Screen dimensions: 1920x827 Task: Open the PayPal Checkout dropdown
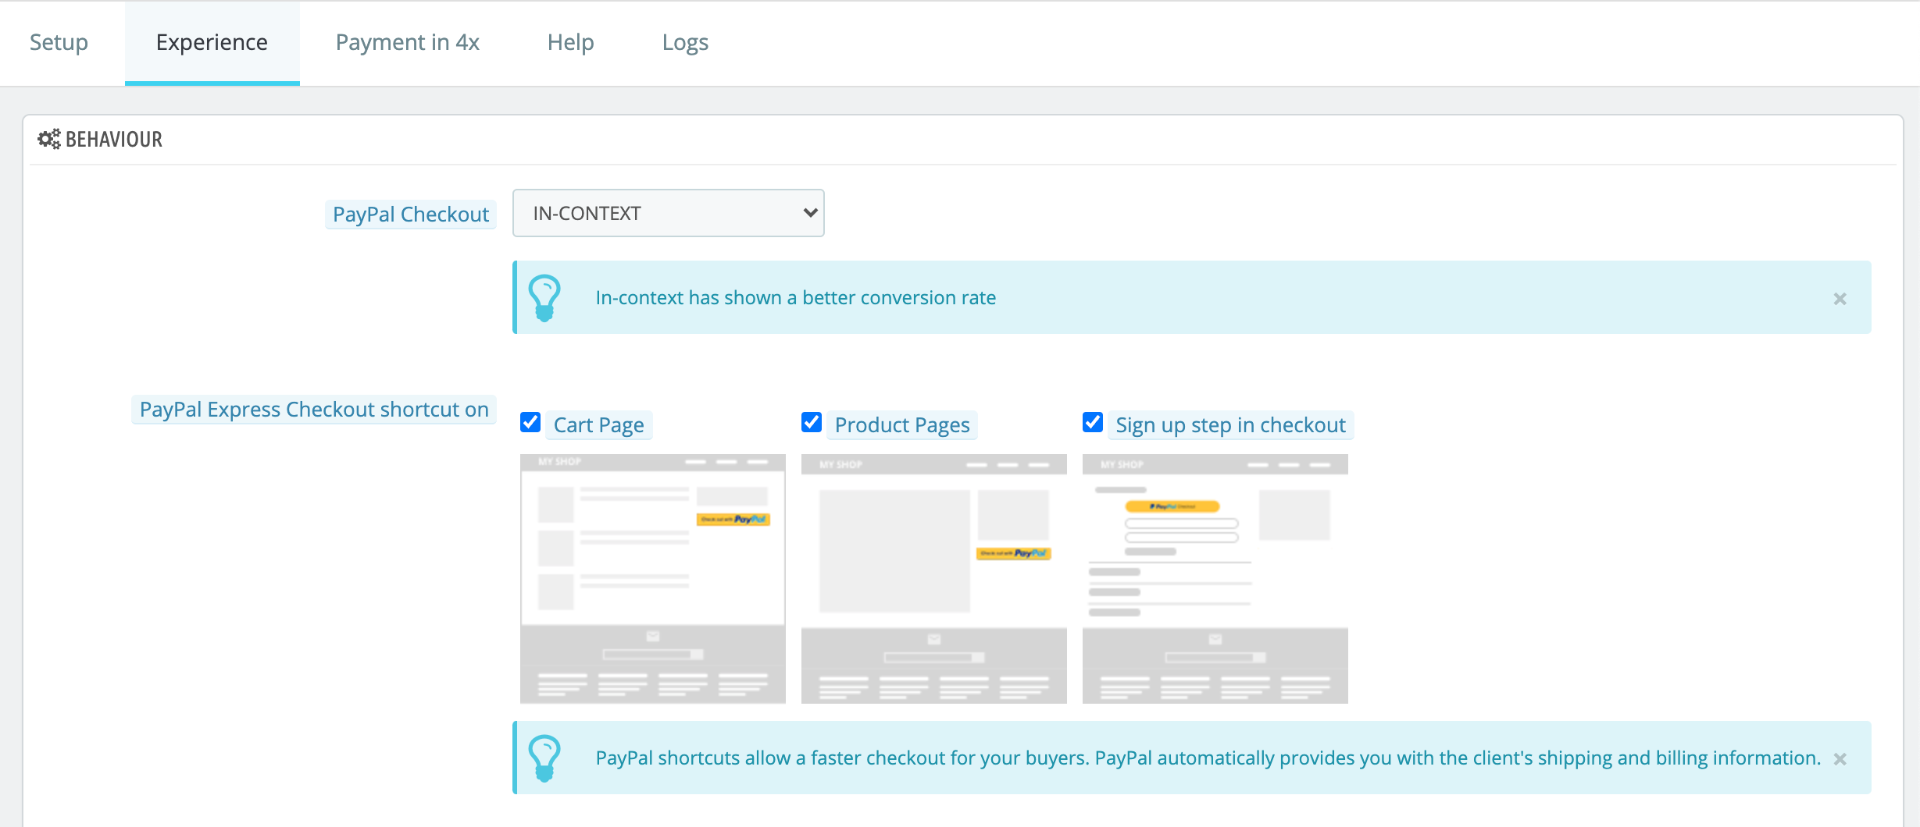coord(668,213)
